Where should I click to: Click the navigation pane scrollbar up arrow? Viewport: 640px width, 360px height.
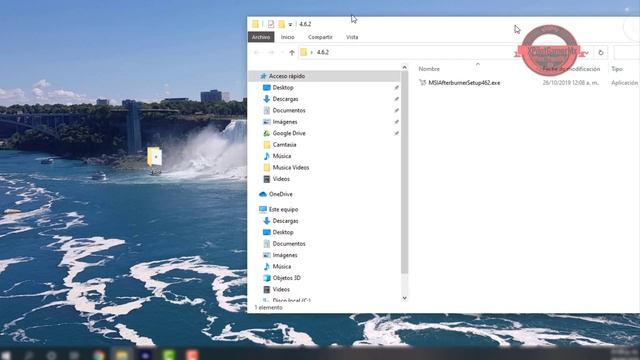coord(404,67)
